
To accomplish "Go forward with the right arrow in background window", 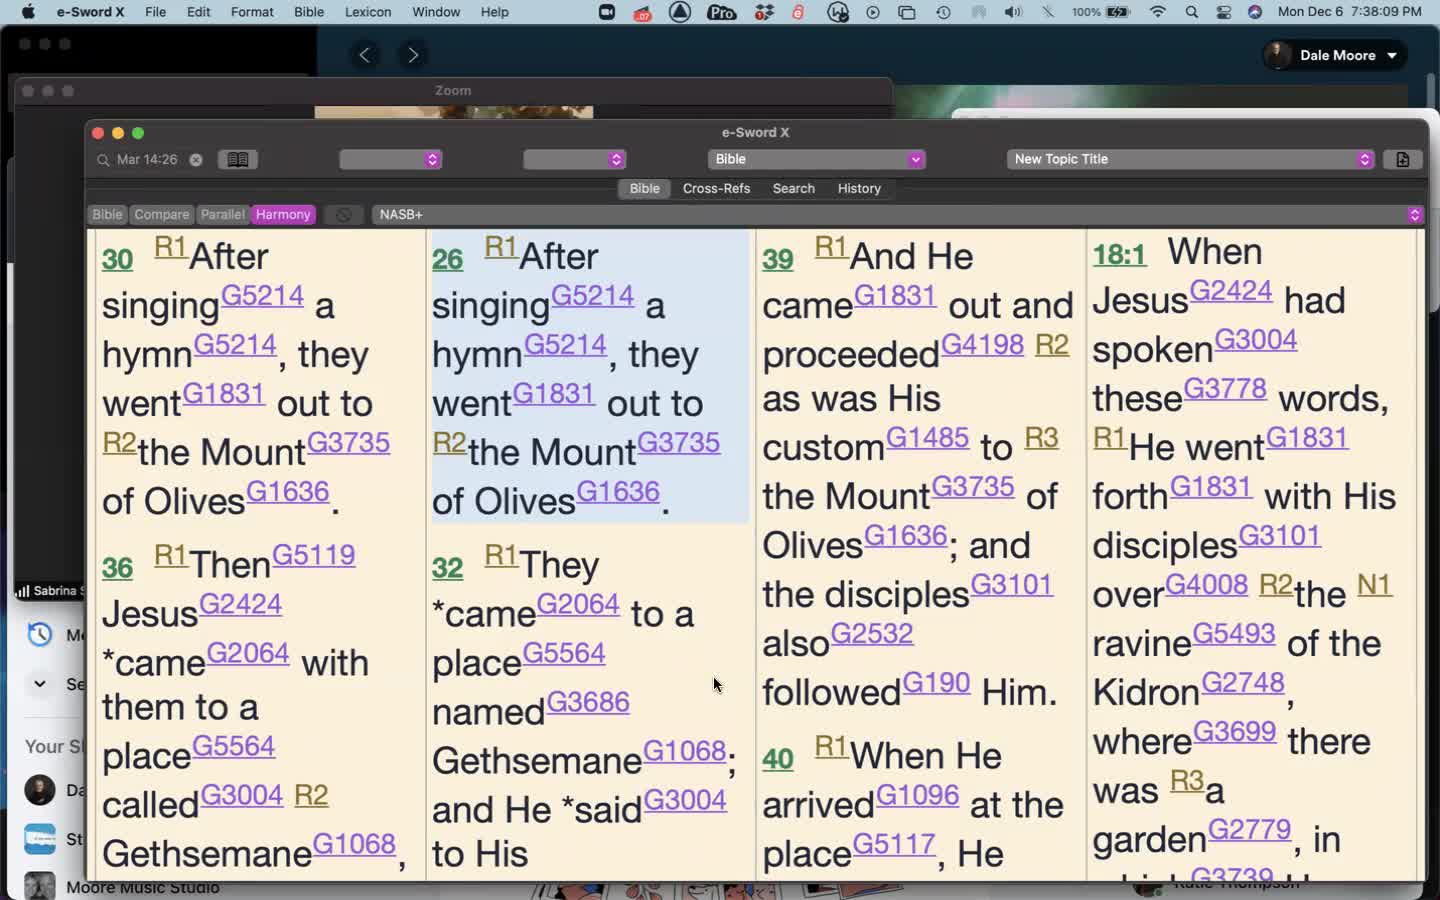I will tap(413, 55).
